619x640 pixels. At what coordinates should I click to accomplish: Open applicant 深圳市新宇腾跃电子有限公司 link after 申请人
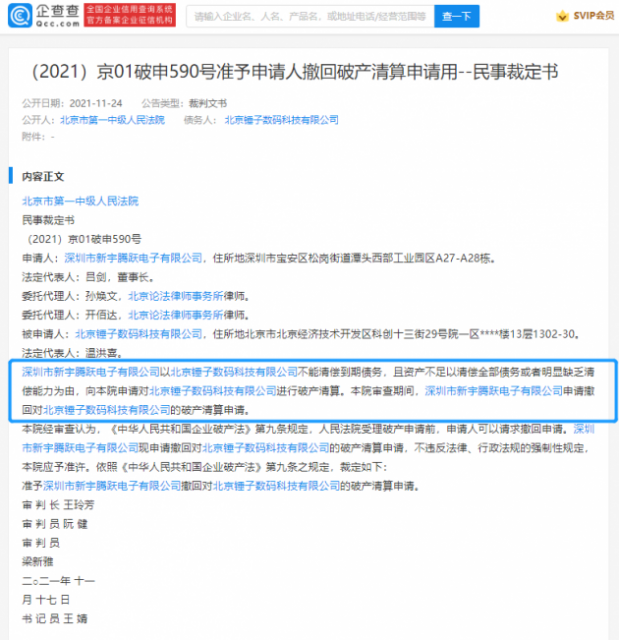[133, 258]
